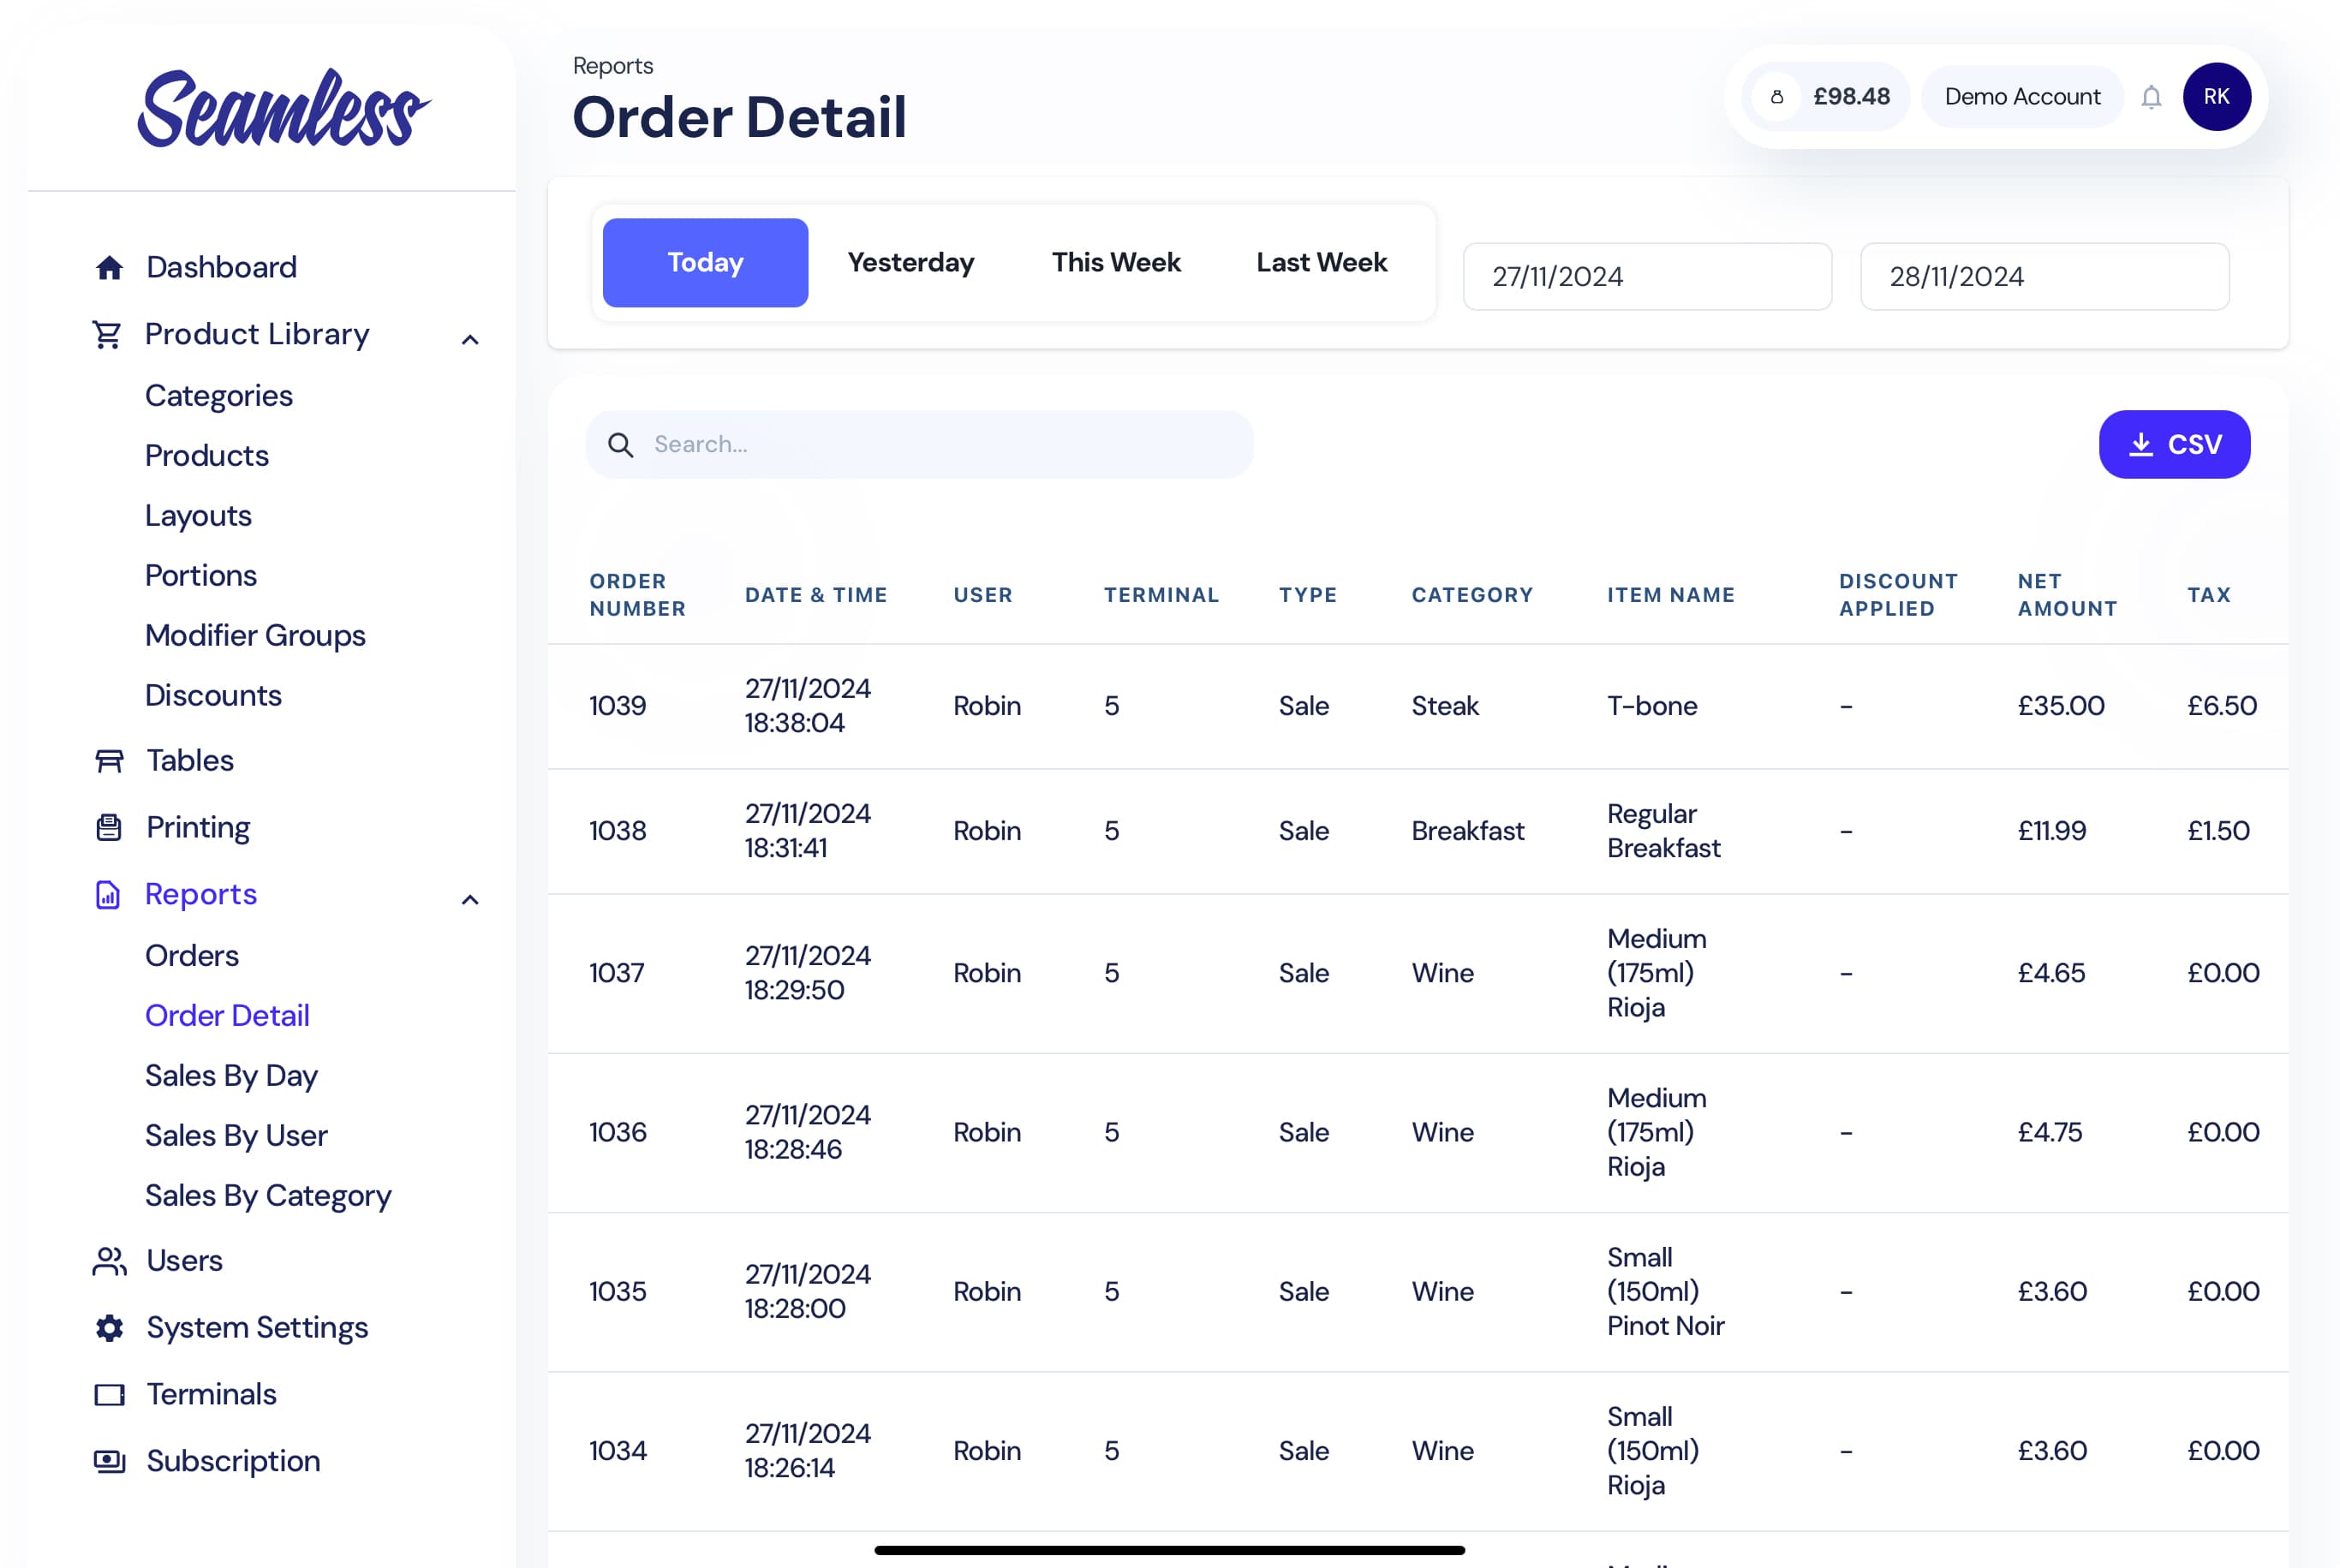2340x1568 pixels.
Task: Collapse the Reports section chevron
Action: tap(469, 901)
